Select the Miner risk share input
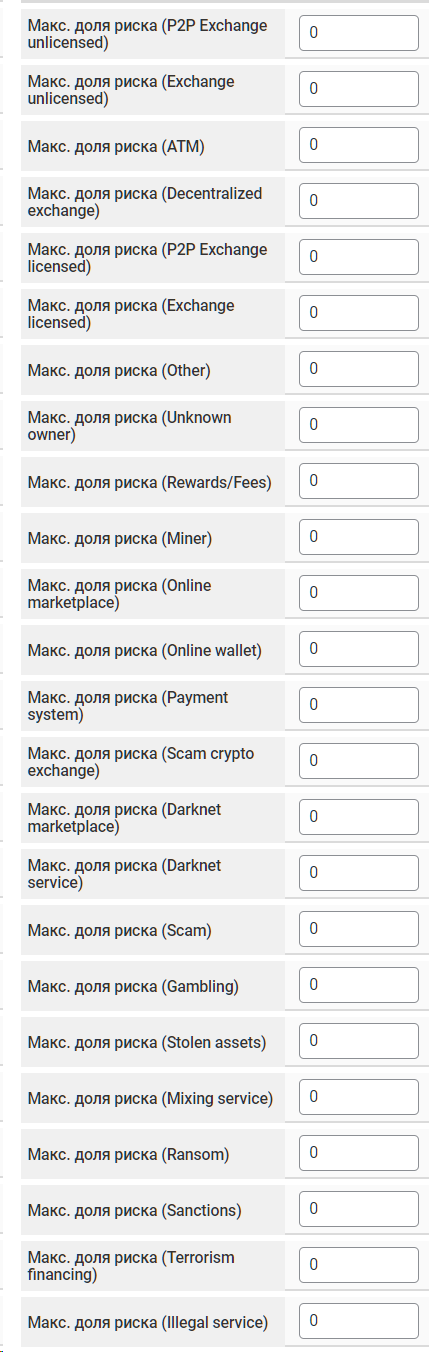The image size is (429, 1352). (359, 537)
